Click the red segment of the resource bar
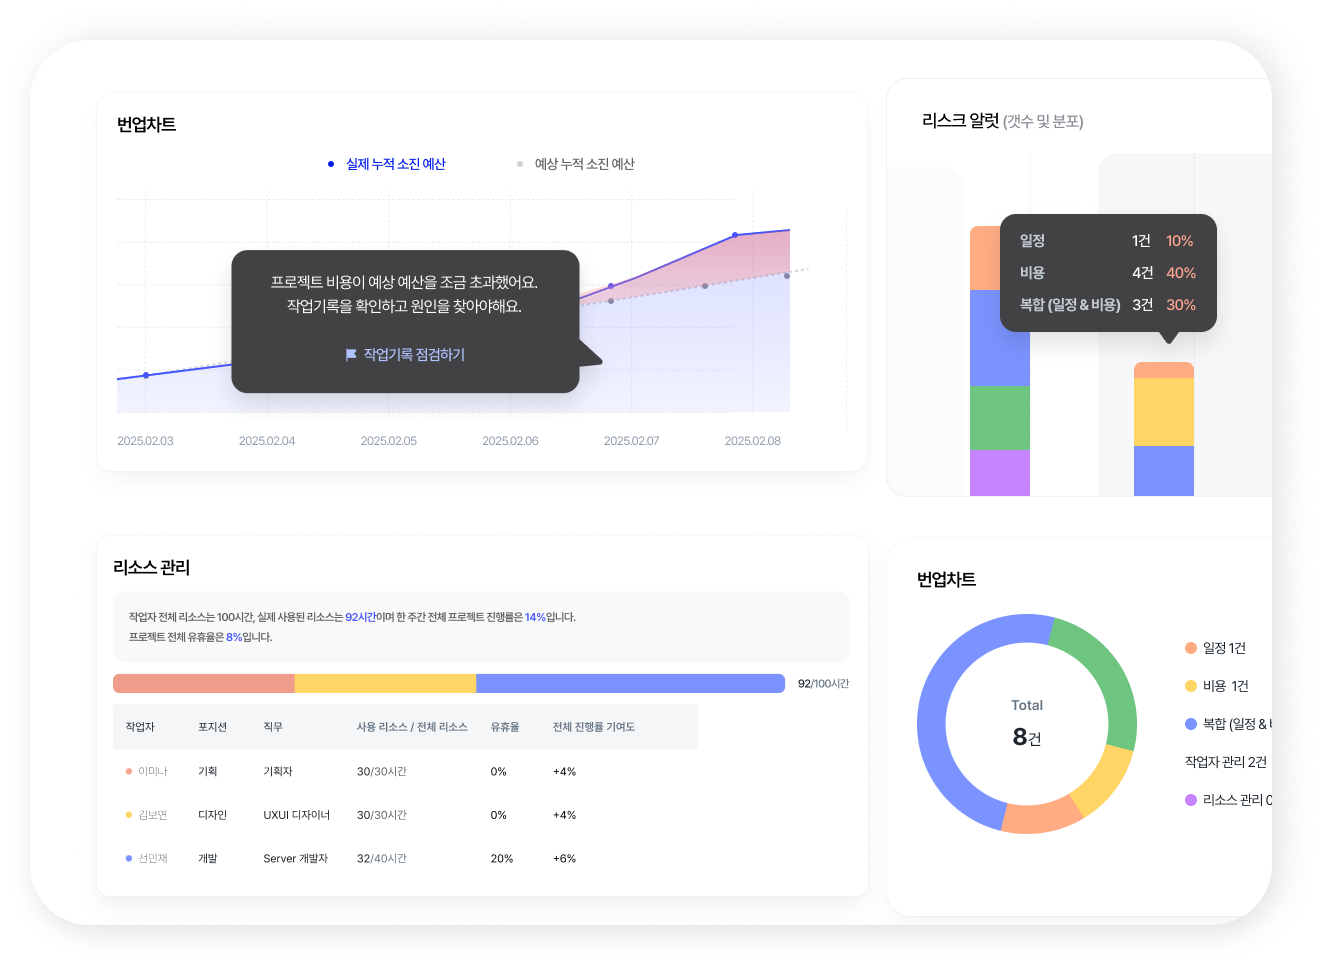This screenshot has width=1322, height=965. (204, 684)
